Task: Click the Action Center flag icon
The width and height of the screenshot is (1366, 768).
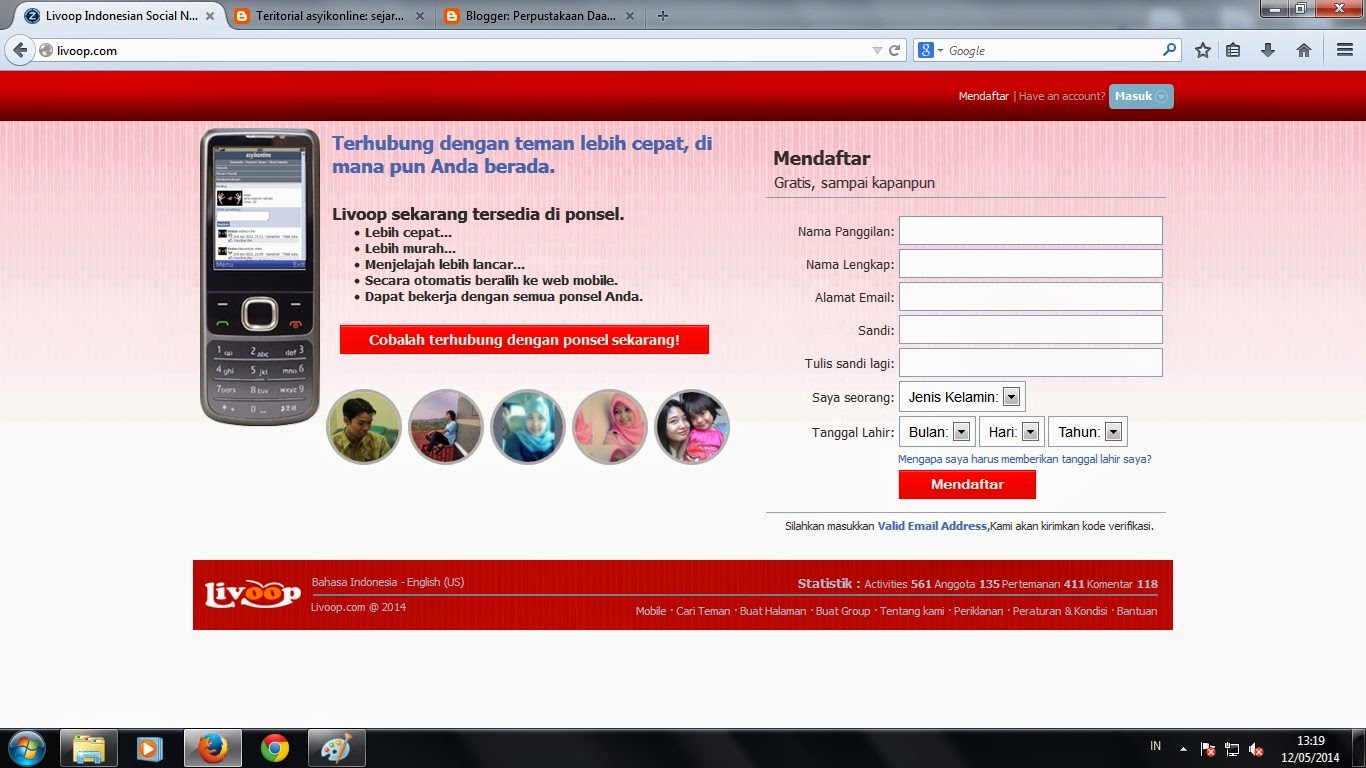Action: click(x=1208, y=749)
